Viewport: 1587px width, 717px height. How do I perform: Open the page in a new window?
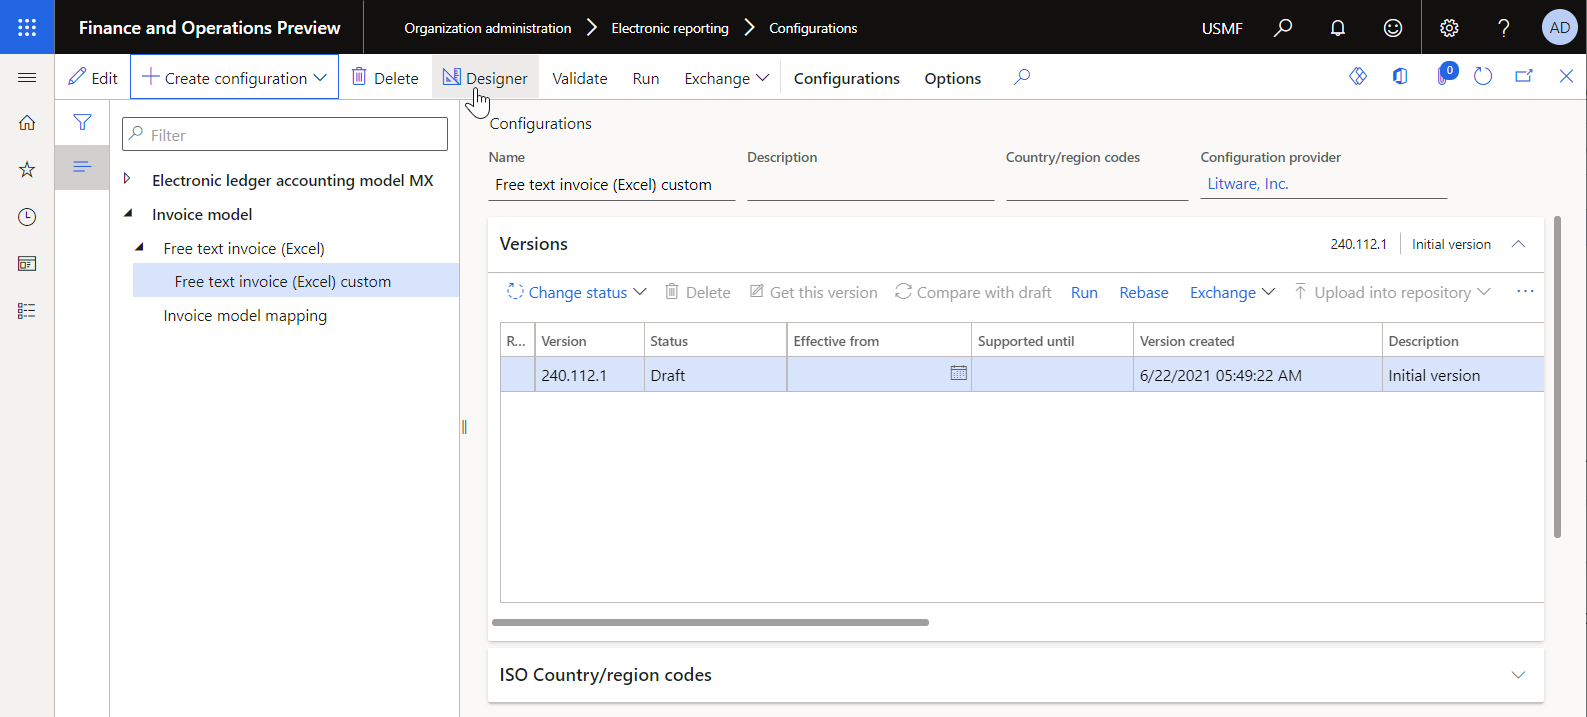point(1524,76)
